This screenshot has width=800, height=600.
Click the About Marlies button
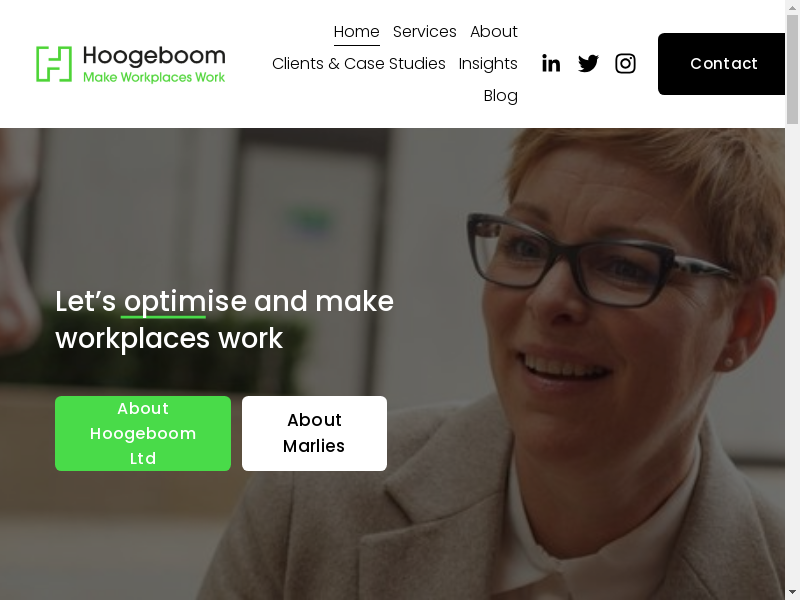click(x=314, y=433)
